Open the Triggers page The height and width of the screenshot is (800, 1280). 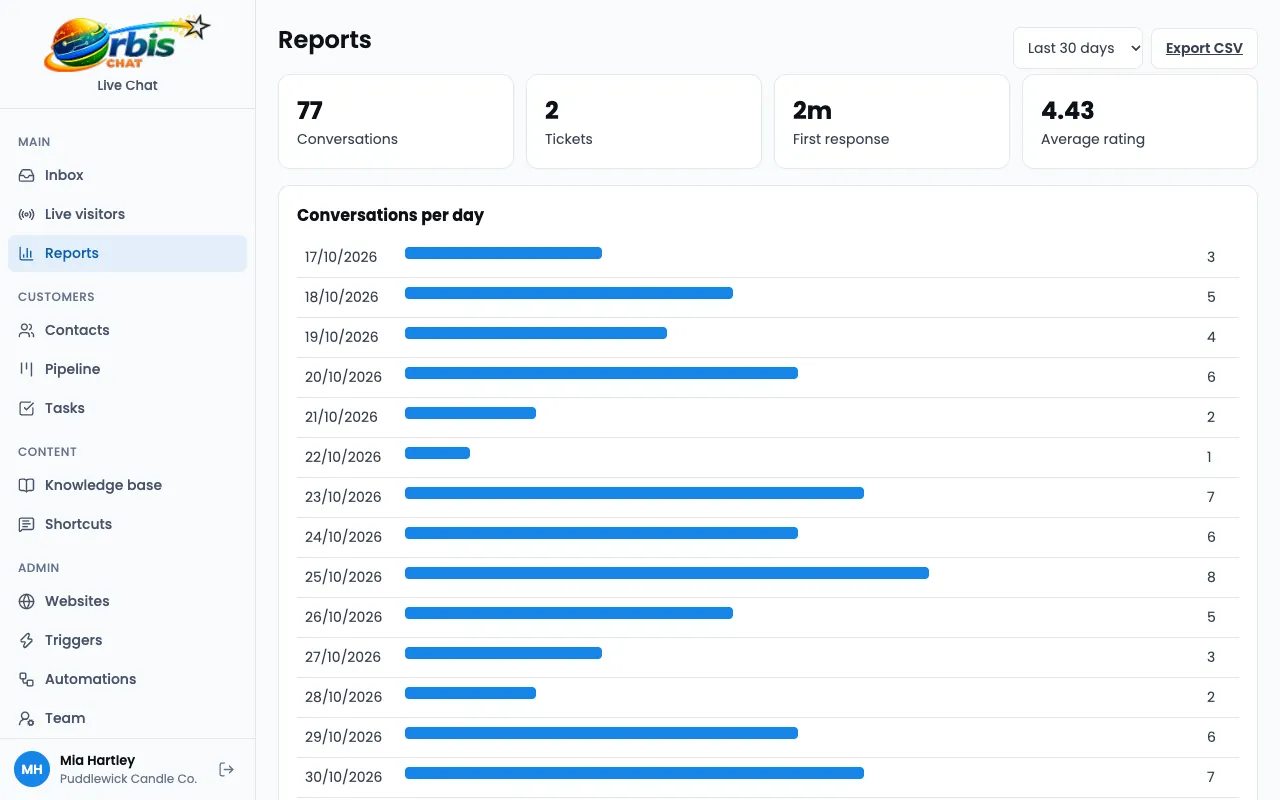click(x=128, y=640)
